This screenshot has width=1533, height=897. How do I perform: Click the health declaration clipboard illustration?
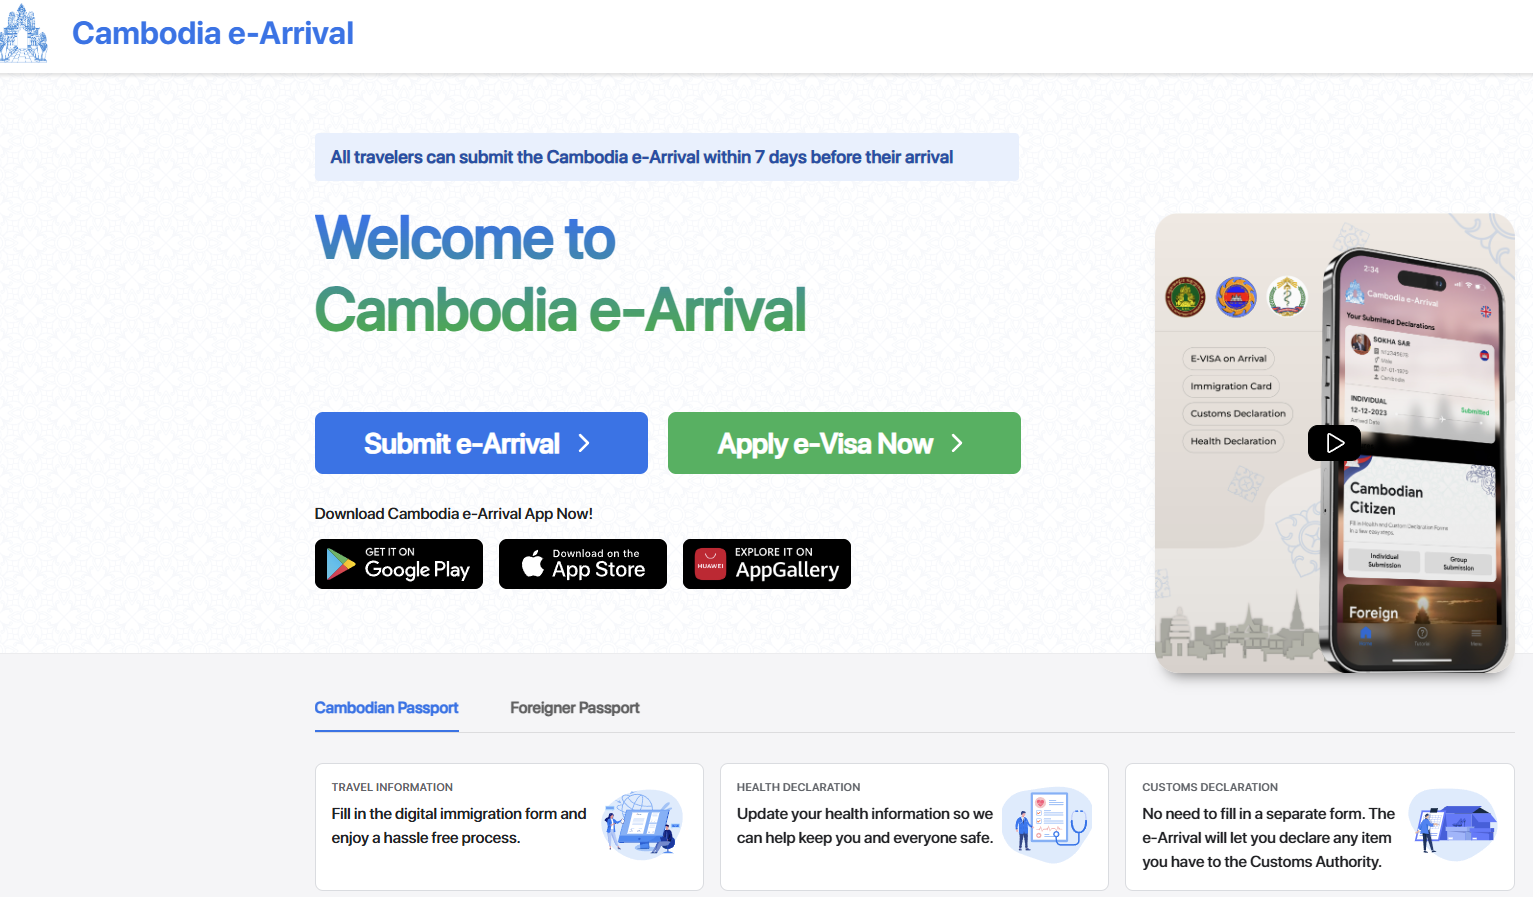[x=1047, y=824]
